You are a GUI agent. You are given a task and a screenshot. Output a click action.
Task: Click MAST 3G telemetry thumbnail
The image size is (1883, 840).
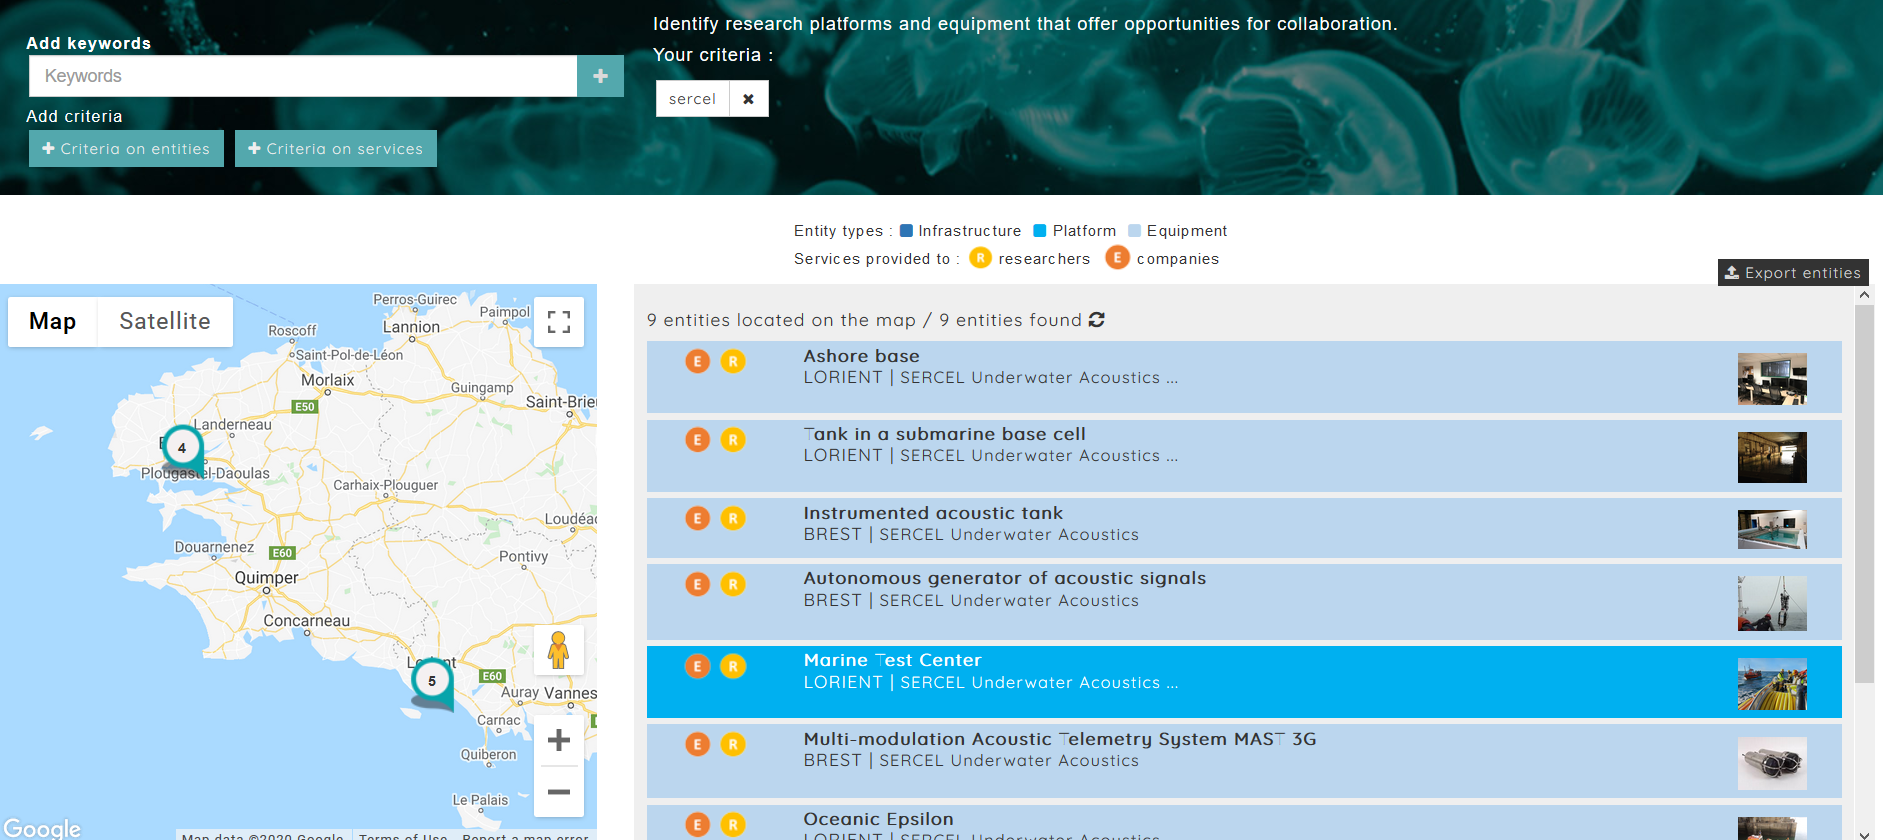click(1772, 763)
